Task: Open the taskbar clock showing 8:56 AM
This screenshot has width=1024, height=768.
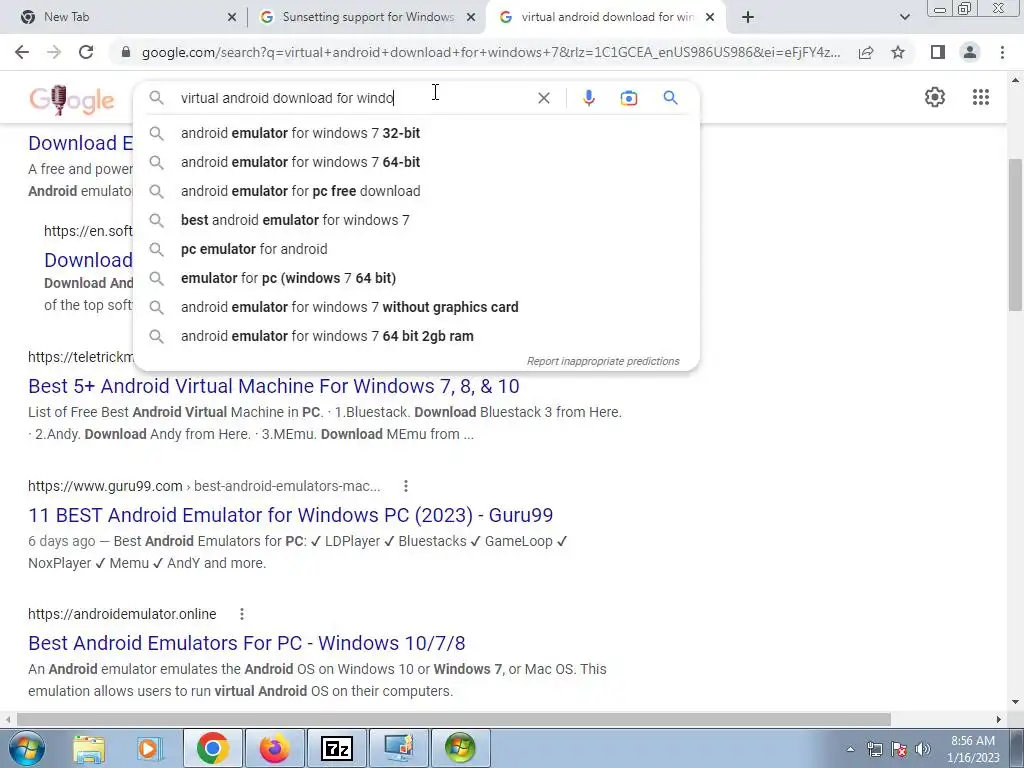Action: (x=973, y=749)
